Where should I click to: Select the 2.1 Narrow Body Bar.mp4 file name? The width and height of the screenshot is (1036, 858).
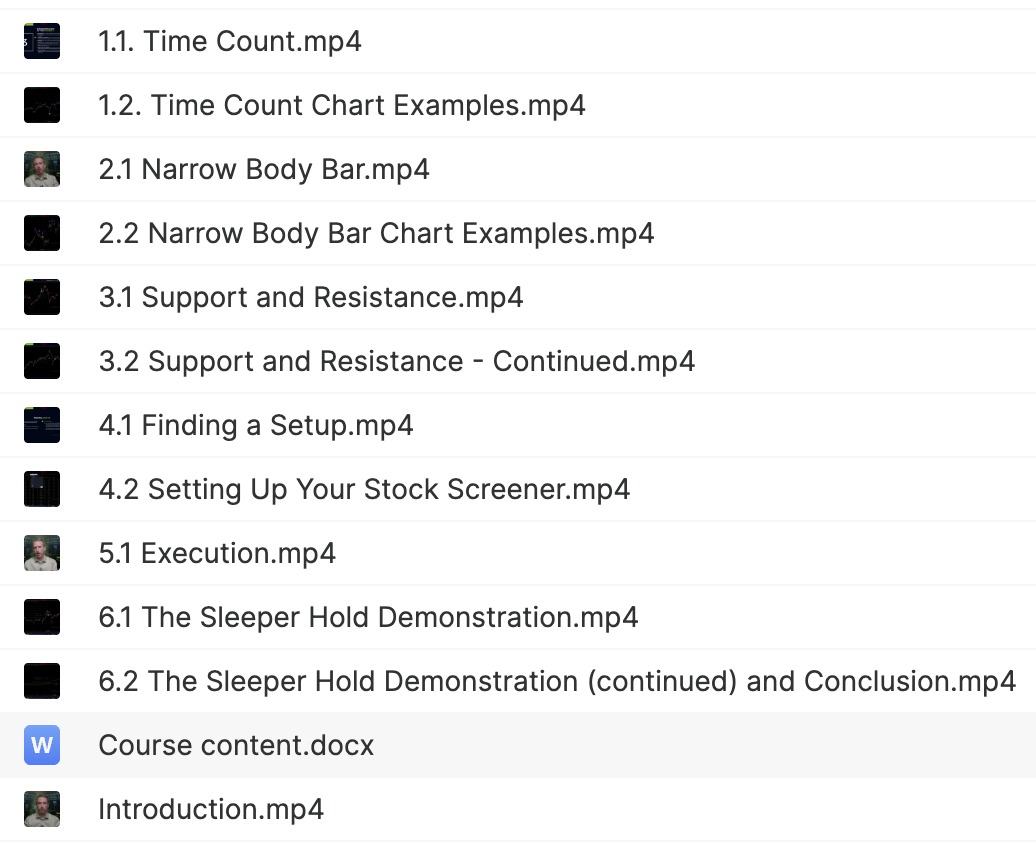tap(264, 169)
